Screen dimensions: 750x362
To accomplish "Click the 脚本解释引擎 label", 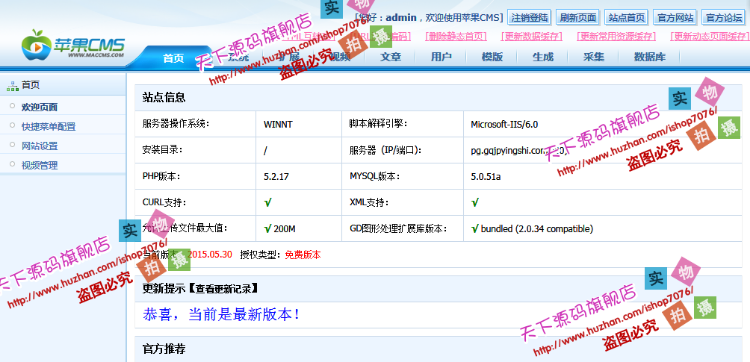I will click(x=378, y=124).
